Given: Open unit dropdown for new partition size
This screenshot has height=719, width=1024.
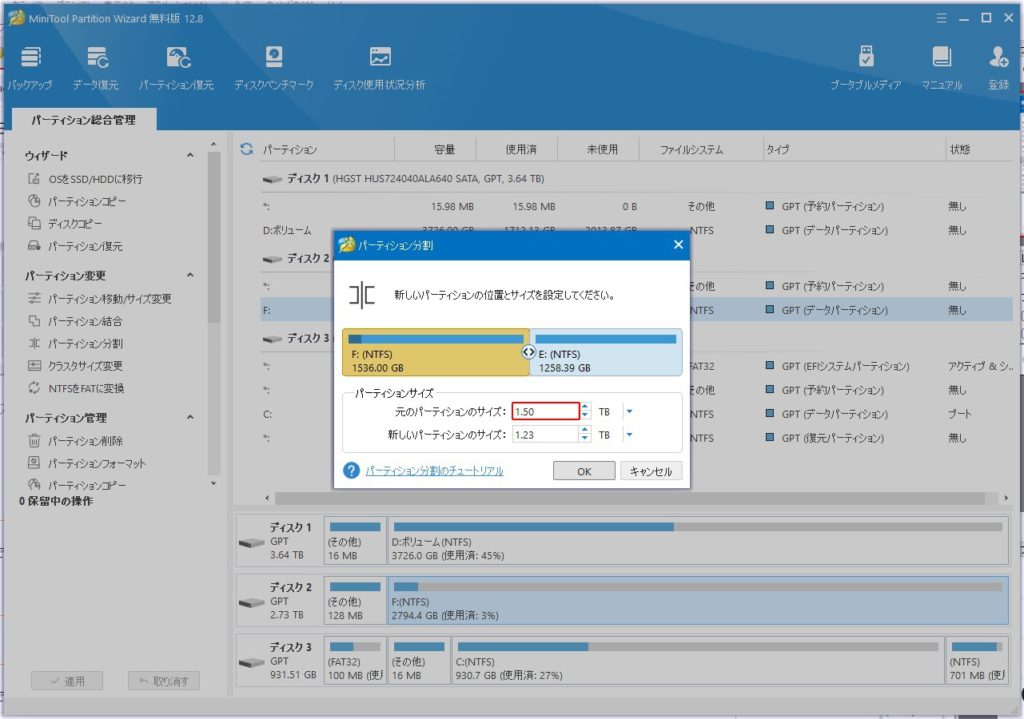Looking at the screenshot, I should pyautogui.click(x=629, y=434).
